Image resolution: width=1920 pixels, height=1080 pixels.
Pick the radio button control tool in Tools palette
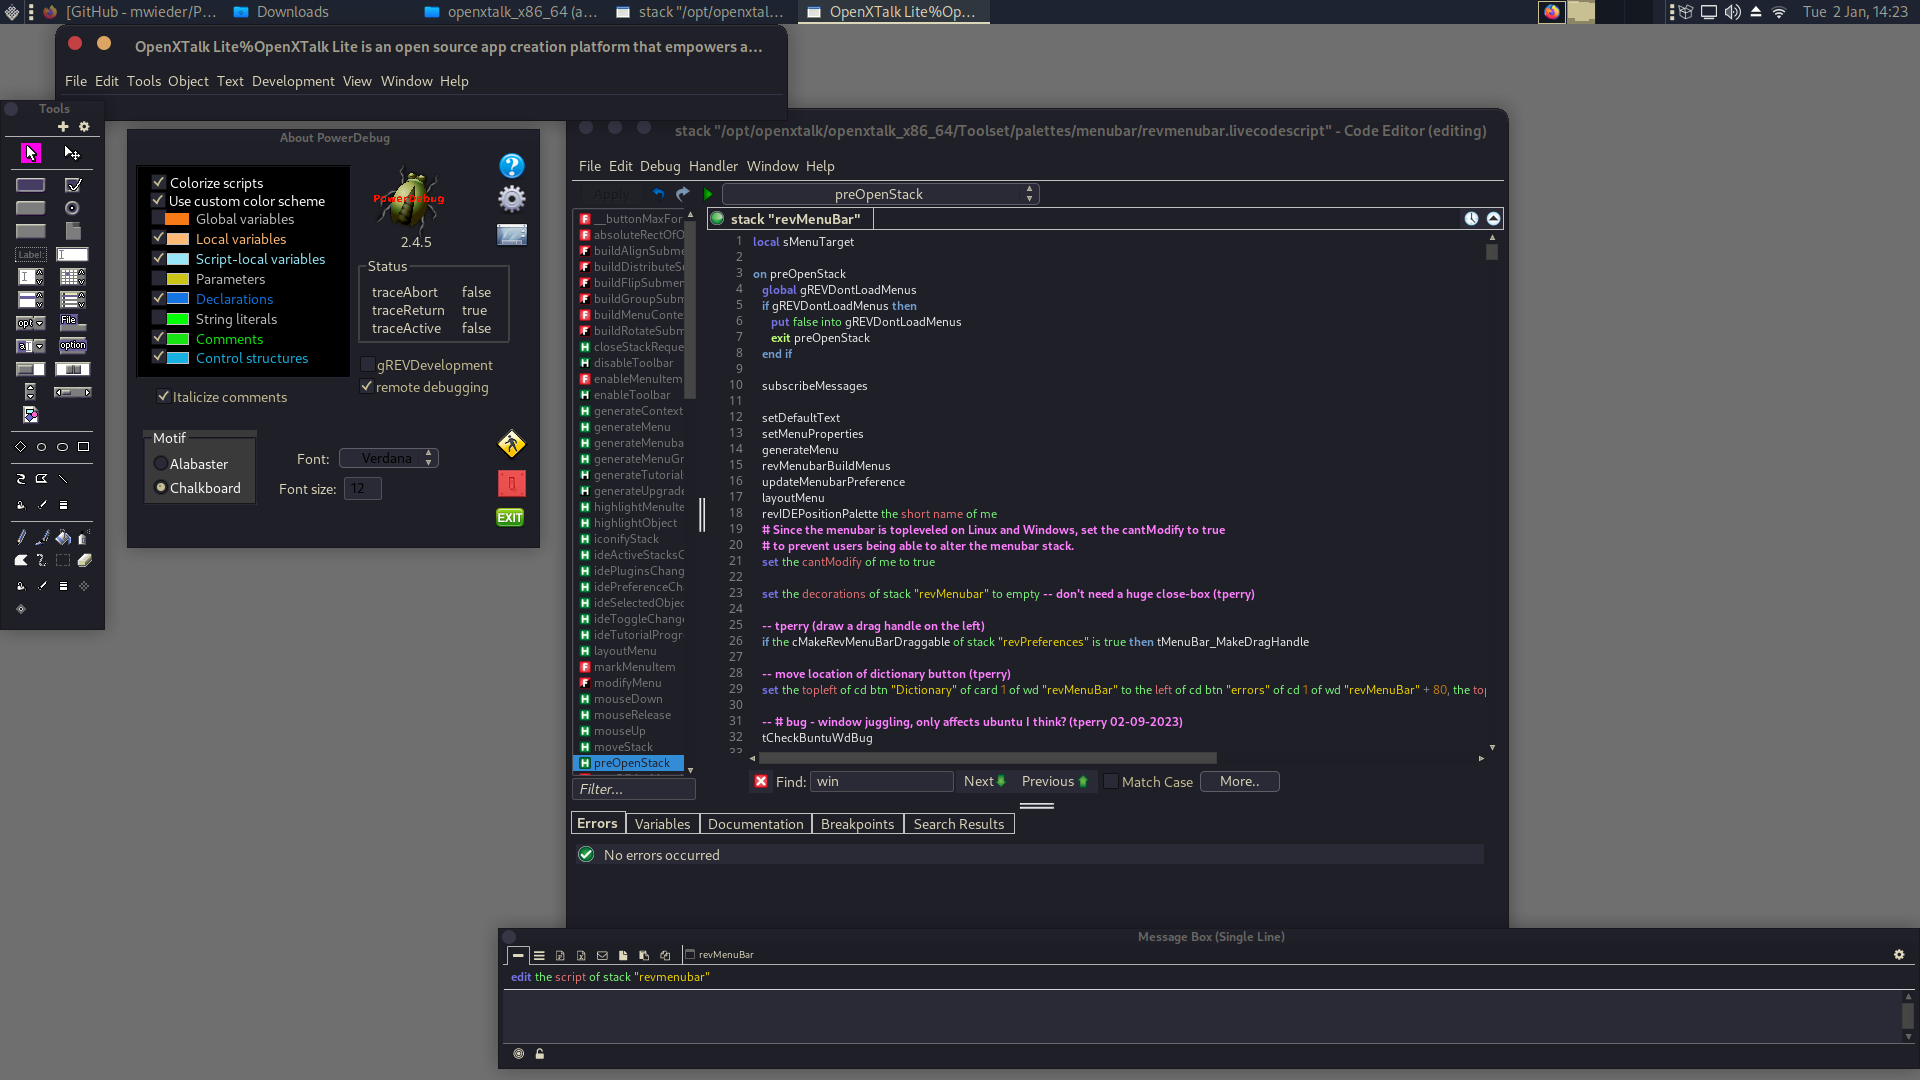pos(72,208)
